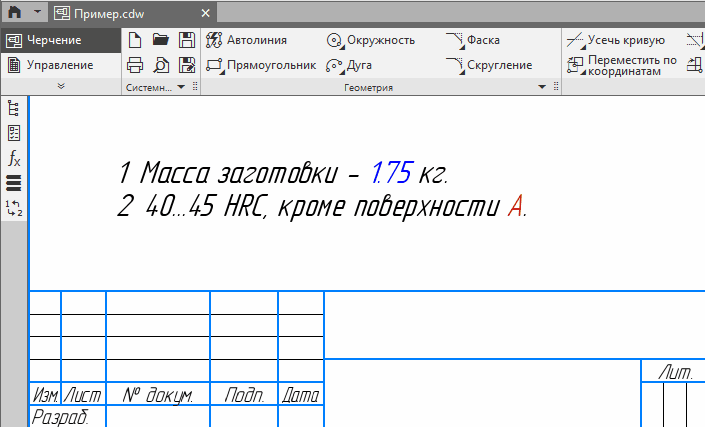The image size is (705, 427).
Task: Close the Пример.cdw tab
Action: point(206,13)
